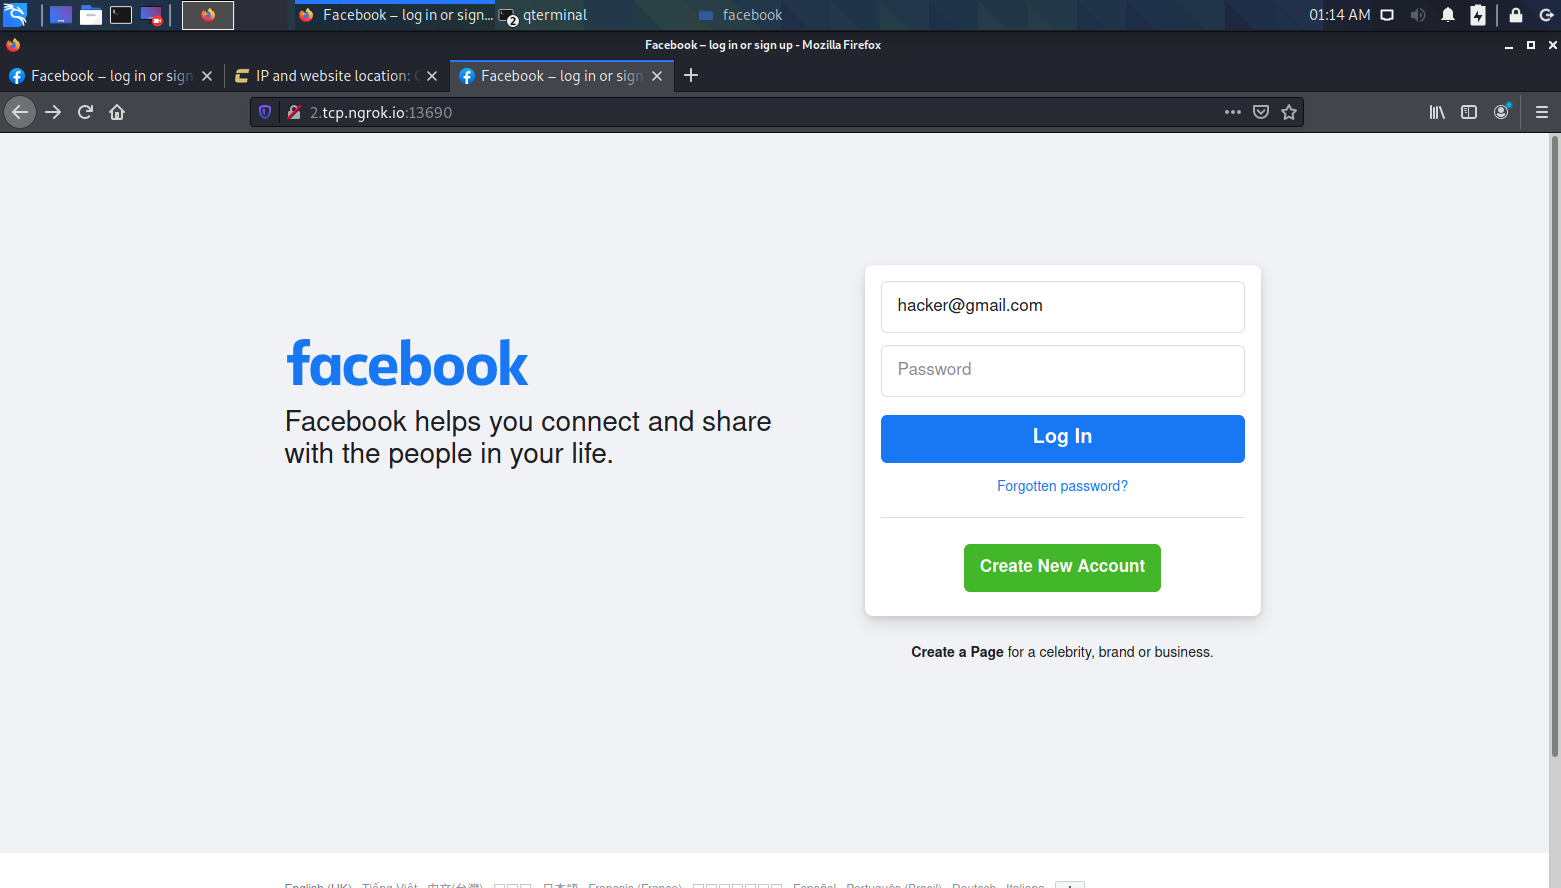Click the email field containing hacker@gmail.com

[1062, 306]
